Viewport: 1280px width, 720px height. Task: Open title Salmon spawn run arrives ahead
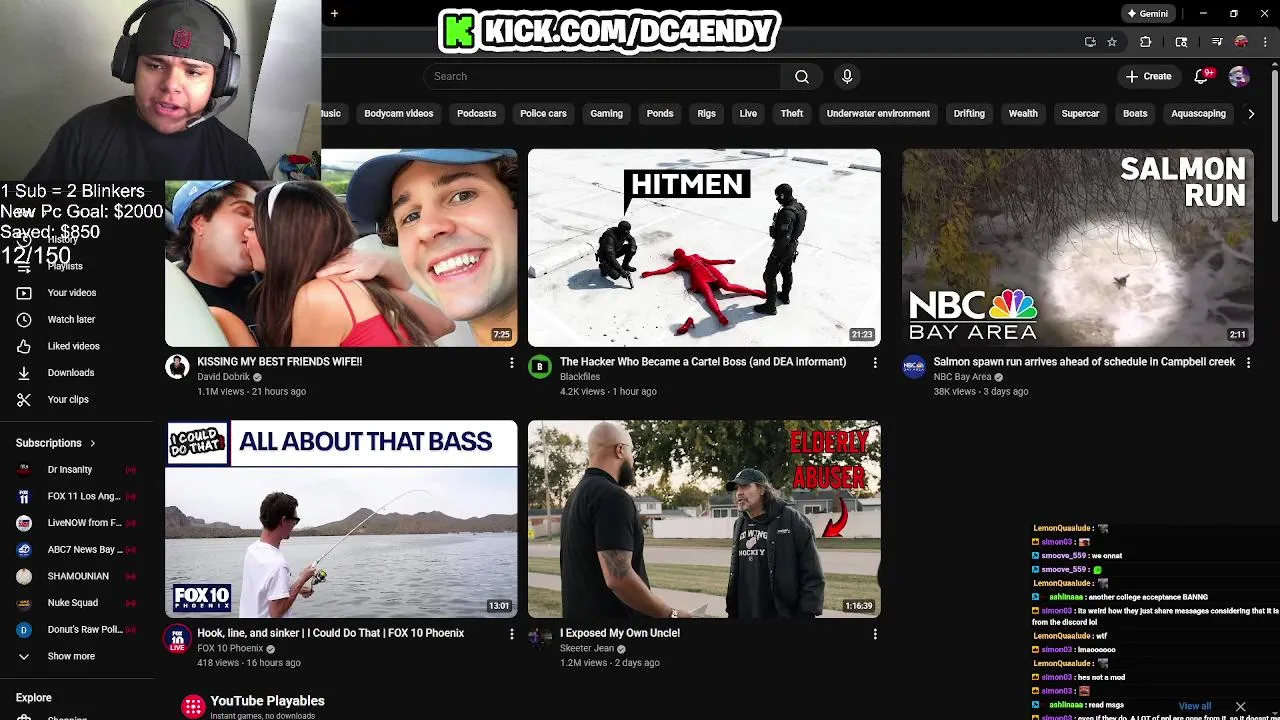(1084, 362)
